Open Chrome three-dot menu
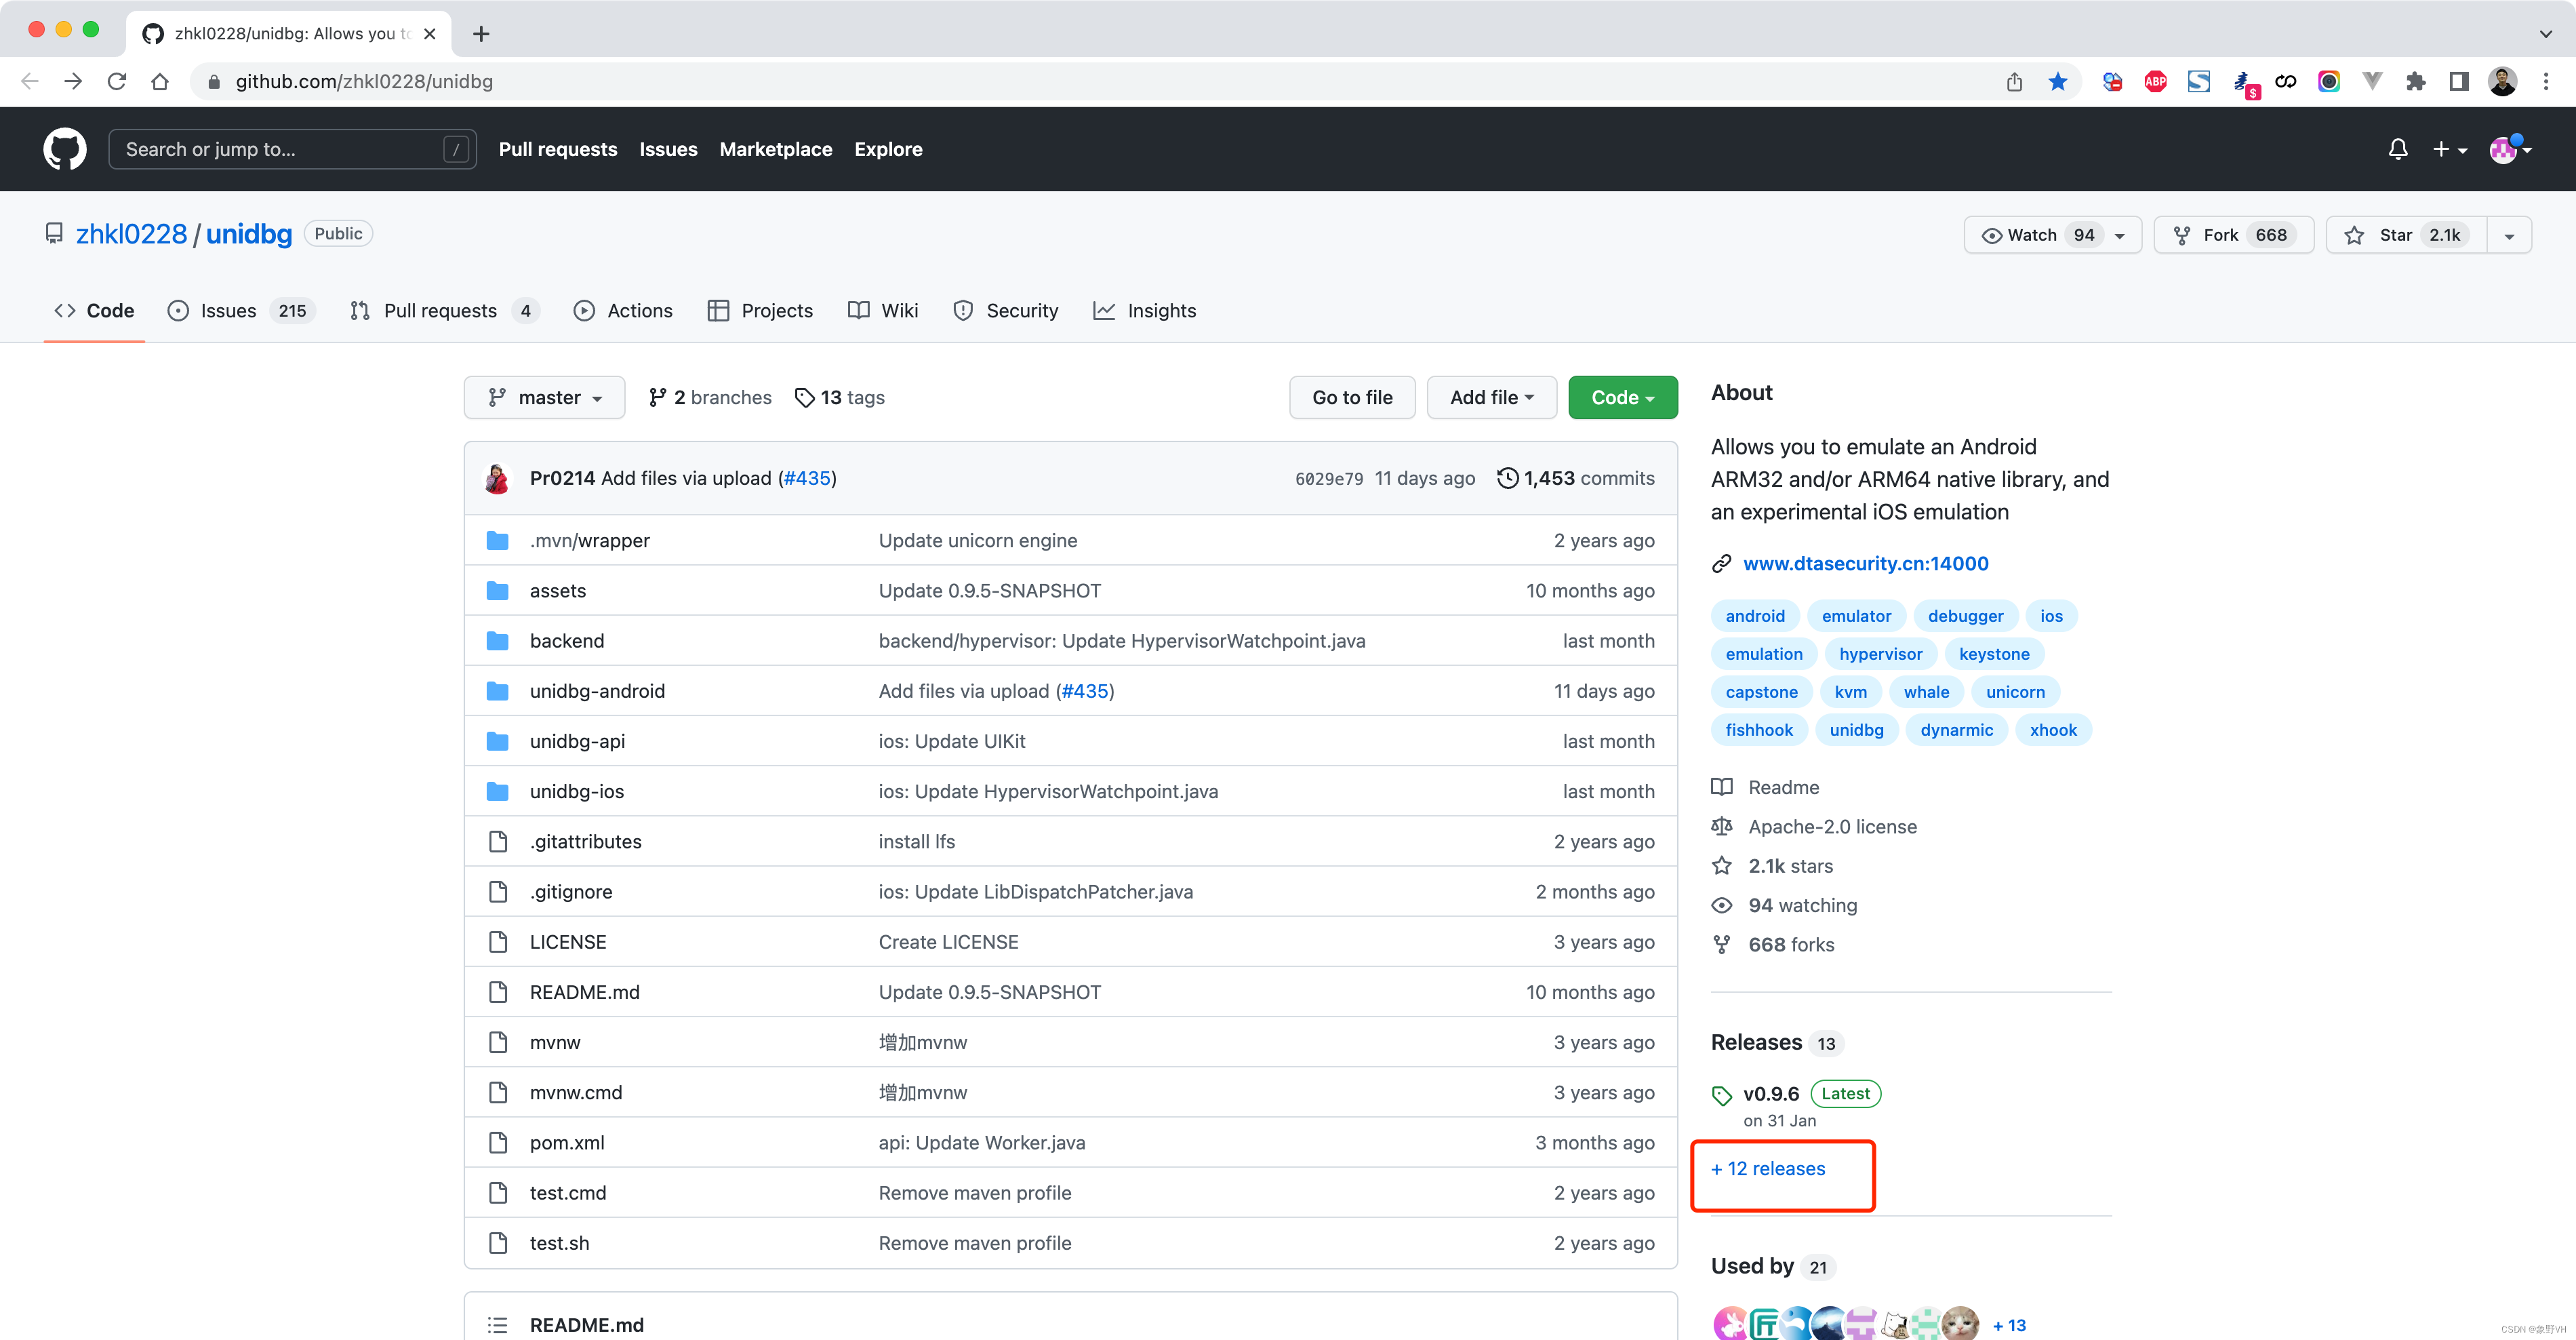The height and width of the screenshot is (1340, 2576). tap(2546, 81)
